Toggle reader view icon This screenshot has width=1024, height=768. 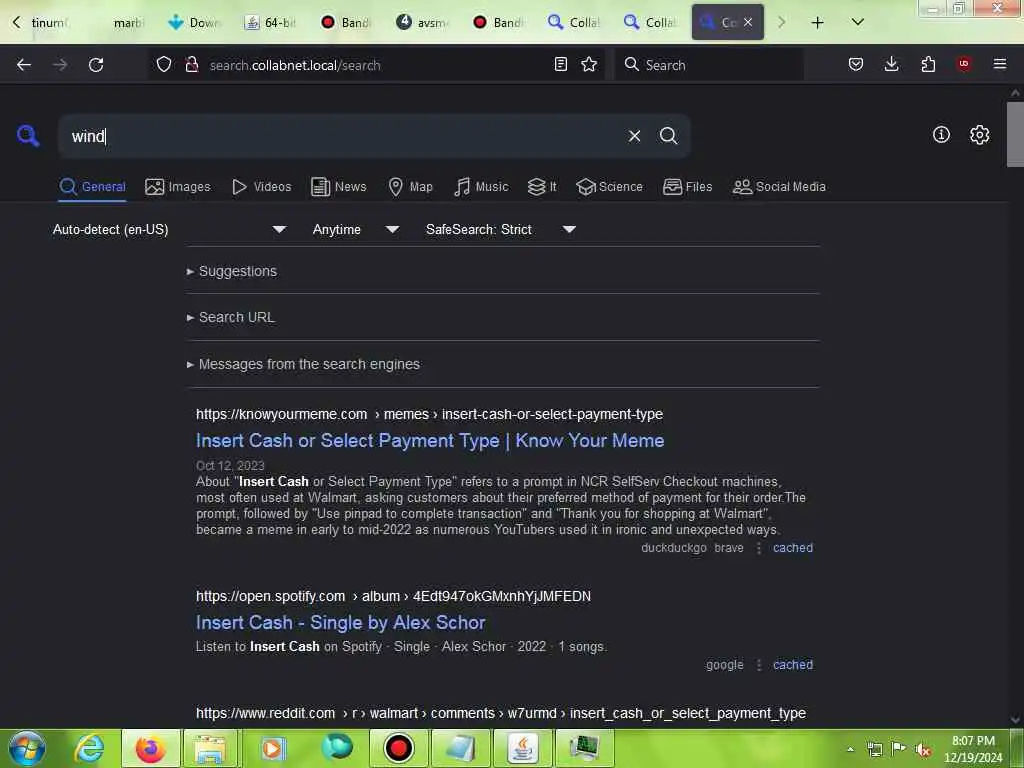coord(560,64)
